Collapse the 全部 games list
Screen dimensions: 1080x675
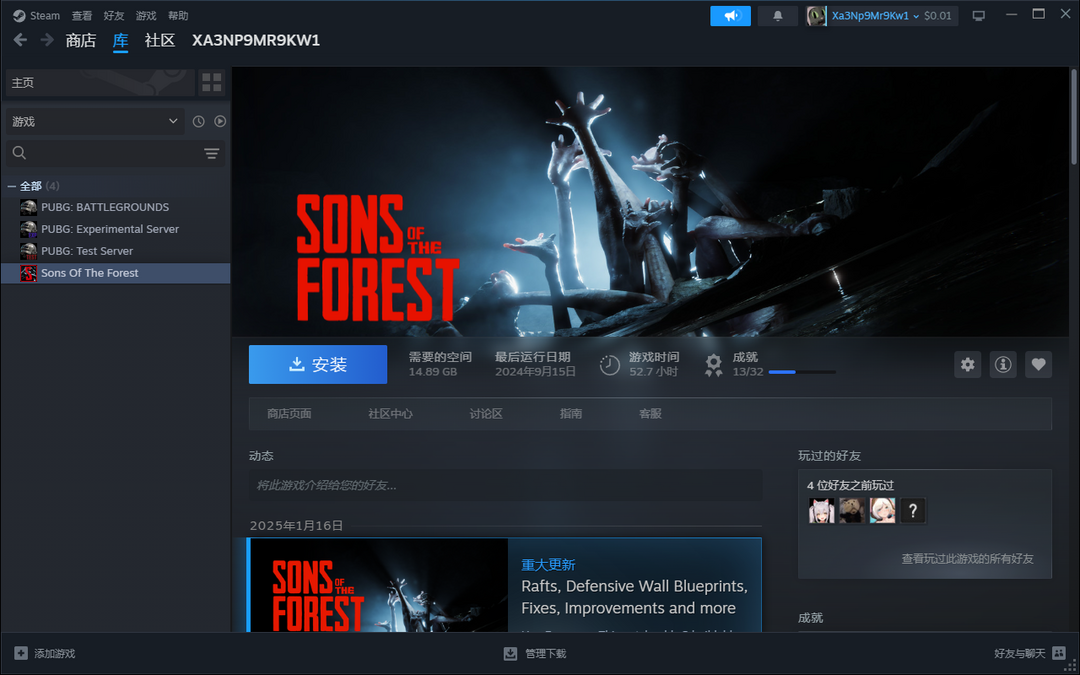12,186
